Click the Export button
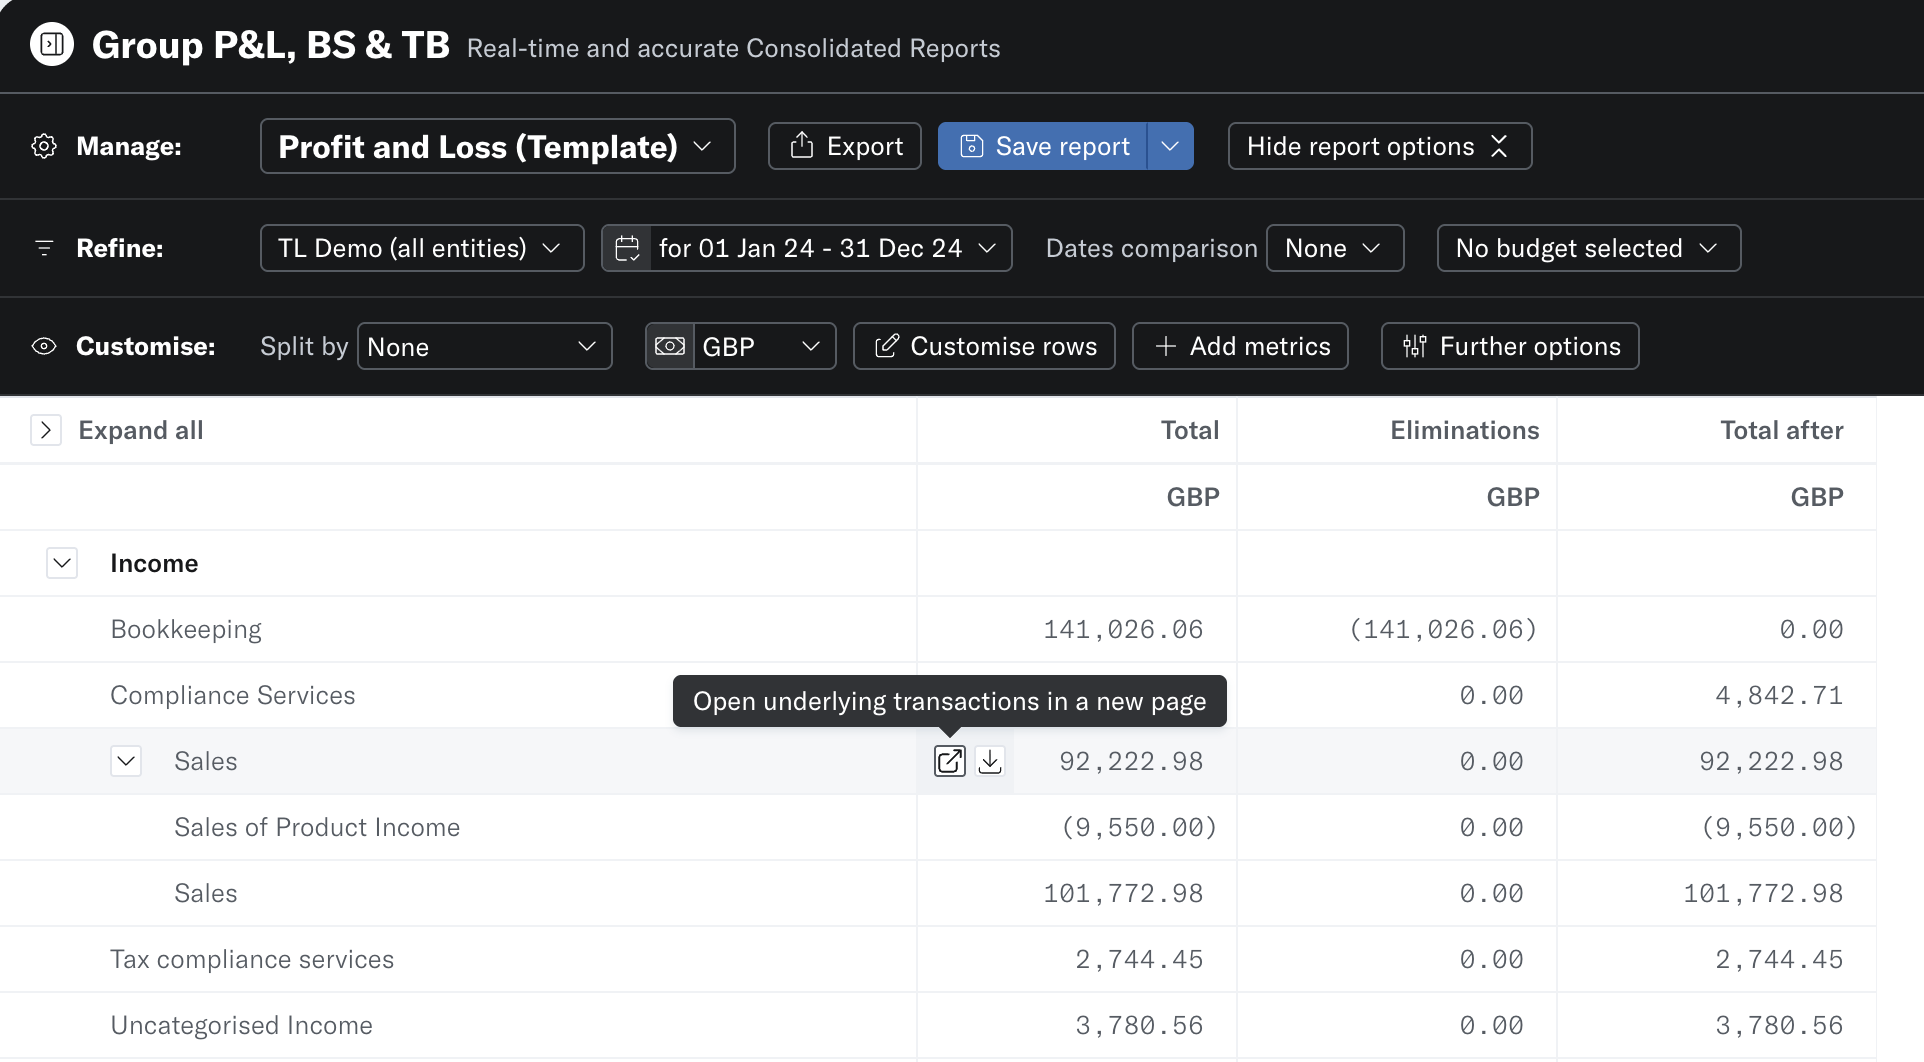 [844, 146]
